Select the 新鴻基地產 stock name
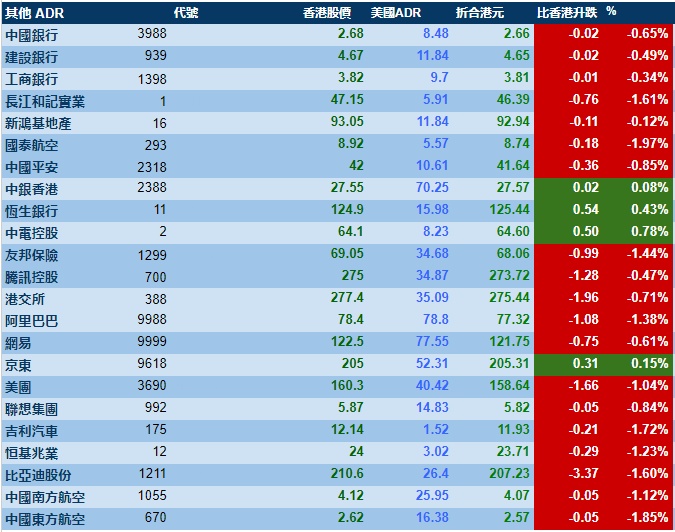675x532 pixels. pos(38,123)
